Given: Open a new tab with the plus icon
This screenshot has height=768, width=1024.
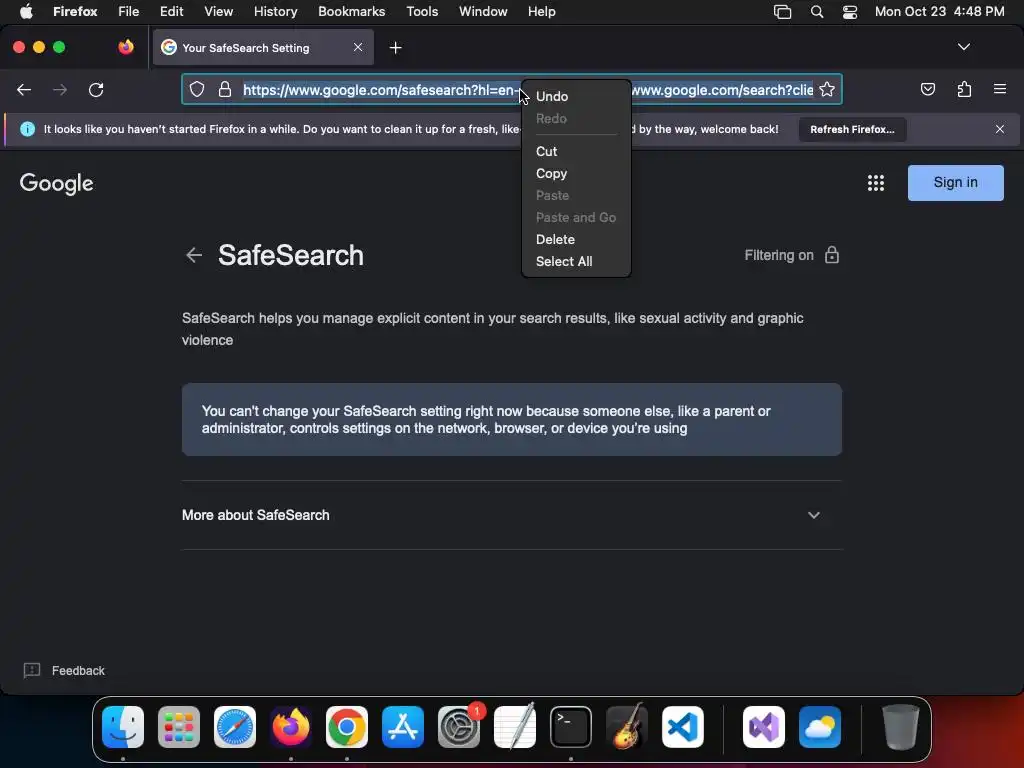Looking at the screenshot, I should (395, 48).
